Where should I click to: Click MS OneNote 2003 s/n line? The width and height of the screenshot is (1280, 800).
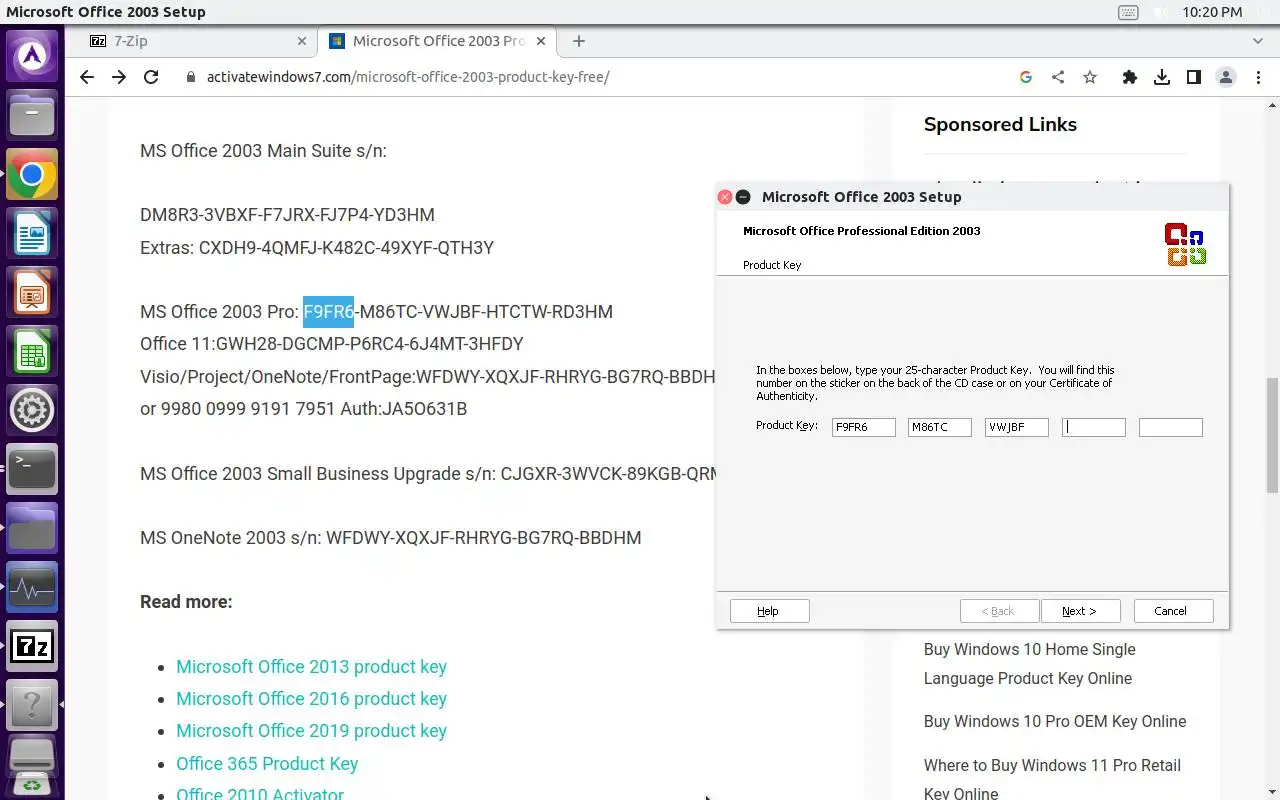pyautogui.click(x=391, y=538)
